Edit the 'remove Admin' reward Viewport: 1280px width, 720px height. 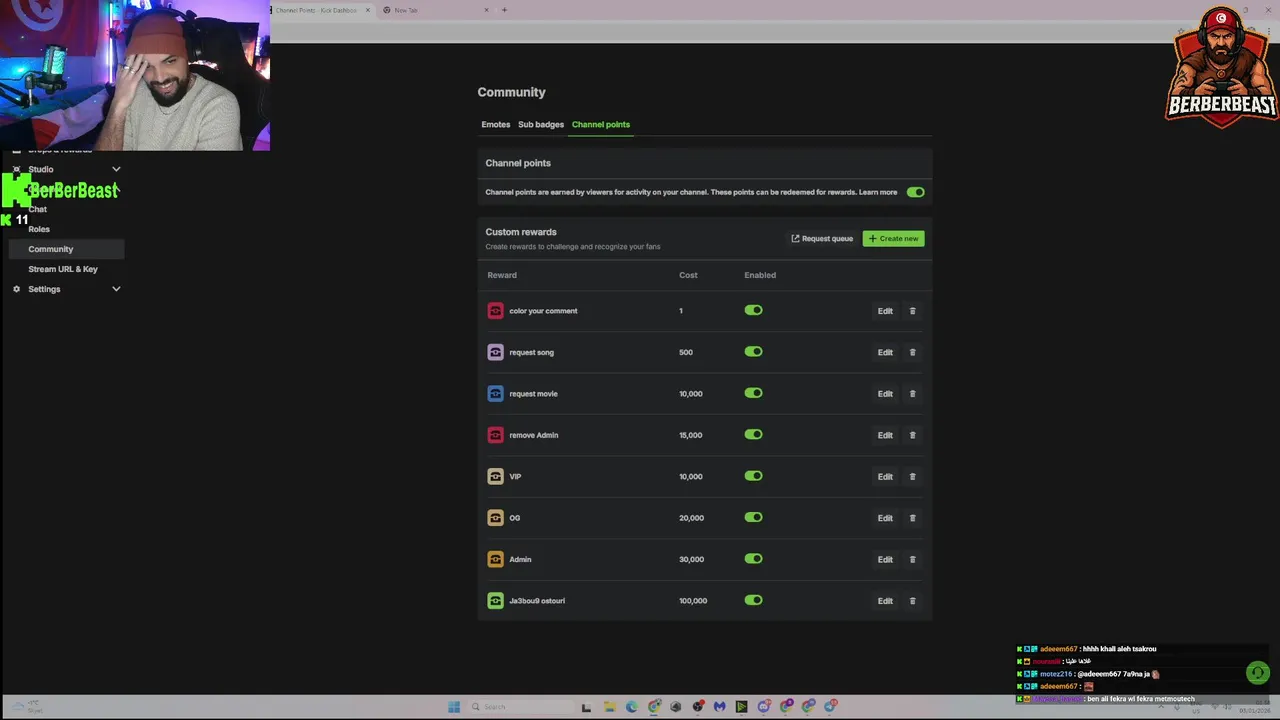885,435
